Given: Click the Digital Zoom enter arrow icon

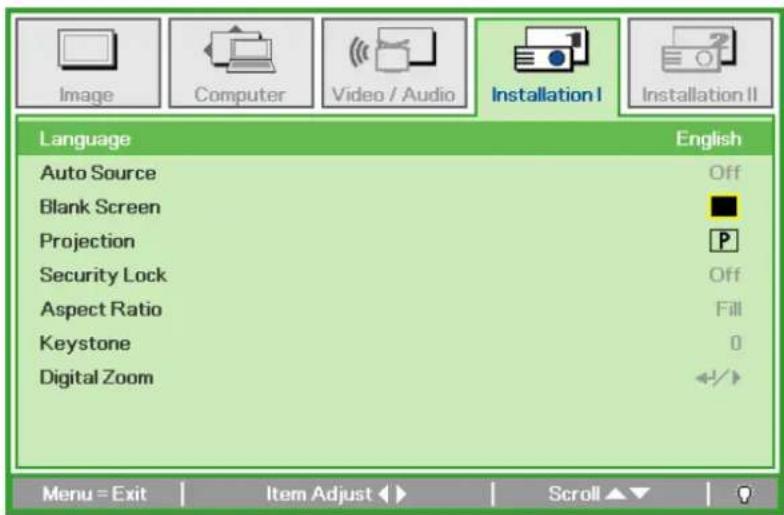Looking at the screenshot, I should [718, 378].
